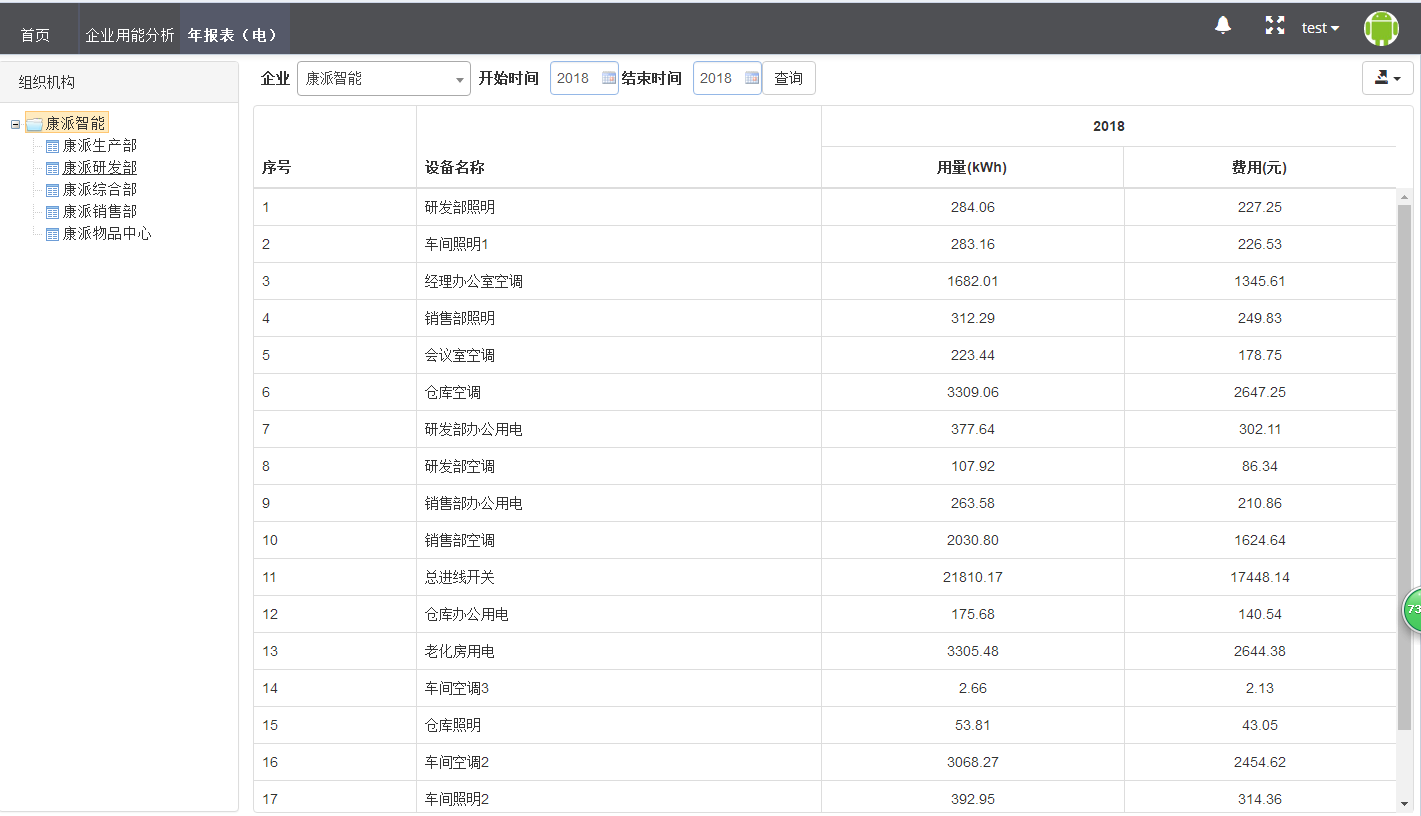Select 康派物品中心 tree item

[x=107, y=234]
